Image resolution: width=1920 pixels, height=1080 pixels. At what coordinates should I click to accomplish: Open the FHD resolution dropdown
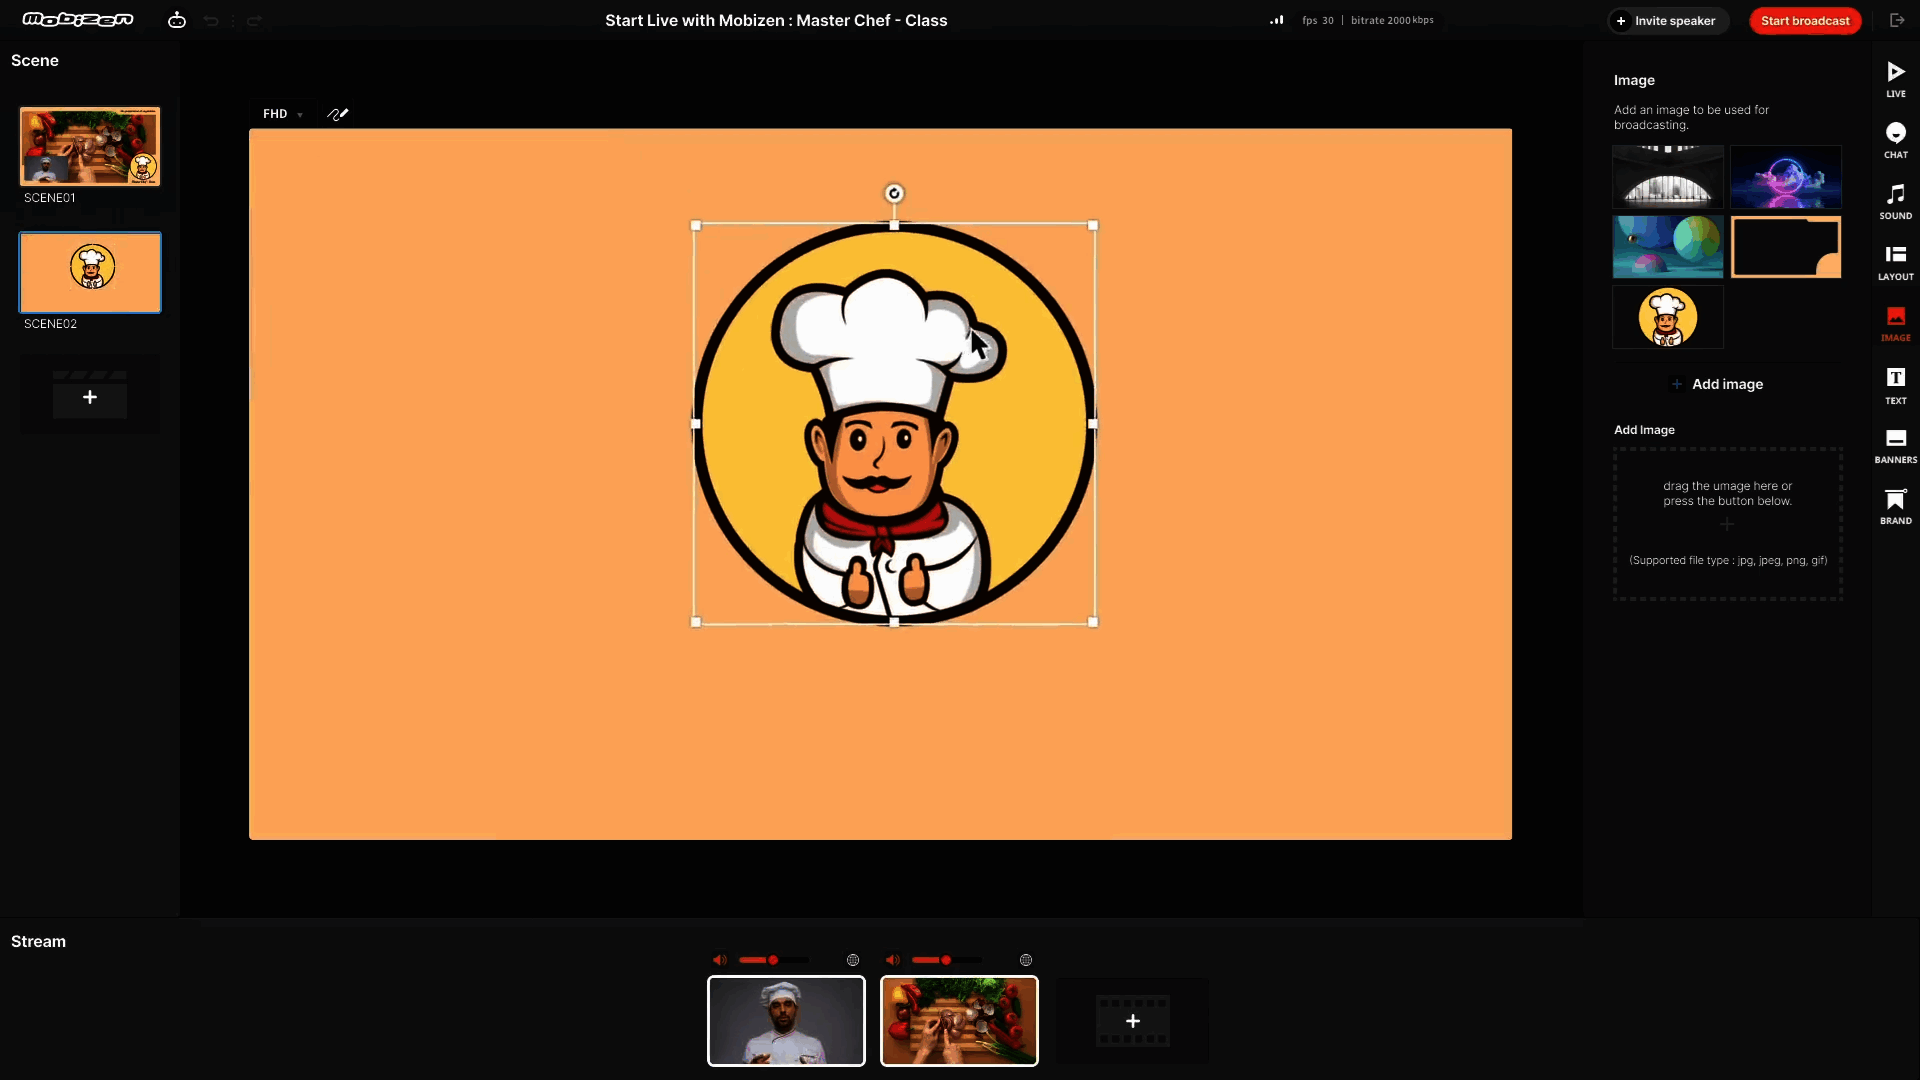[x=282, y=114]
